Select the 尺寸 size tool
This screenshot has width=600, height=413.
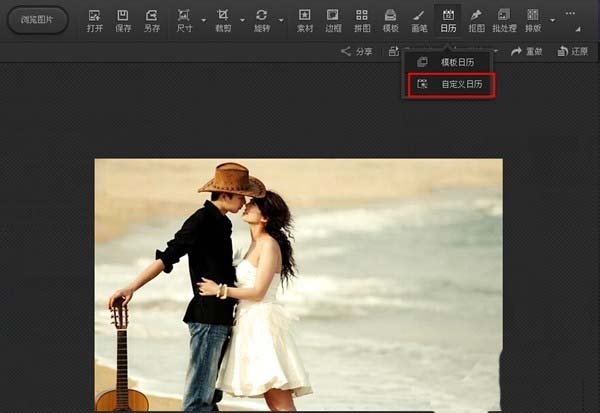(184, 21)
